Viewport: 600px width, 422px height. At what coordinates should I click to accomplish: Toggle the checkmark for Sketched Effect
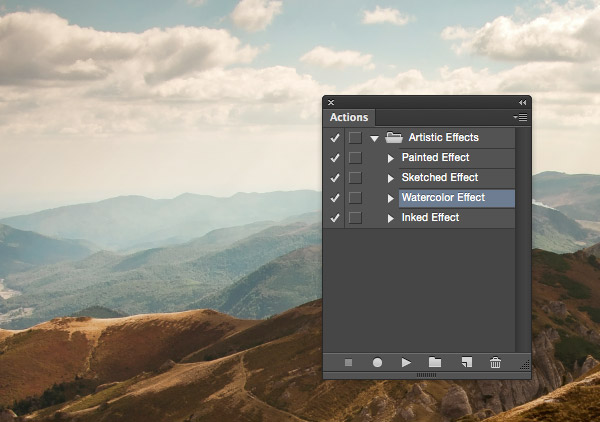pyautogui.click(x=335, y=178)
